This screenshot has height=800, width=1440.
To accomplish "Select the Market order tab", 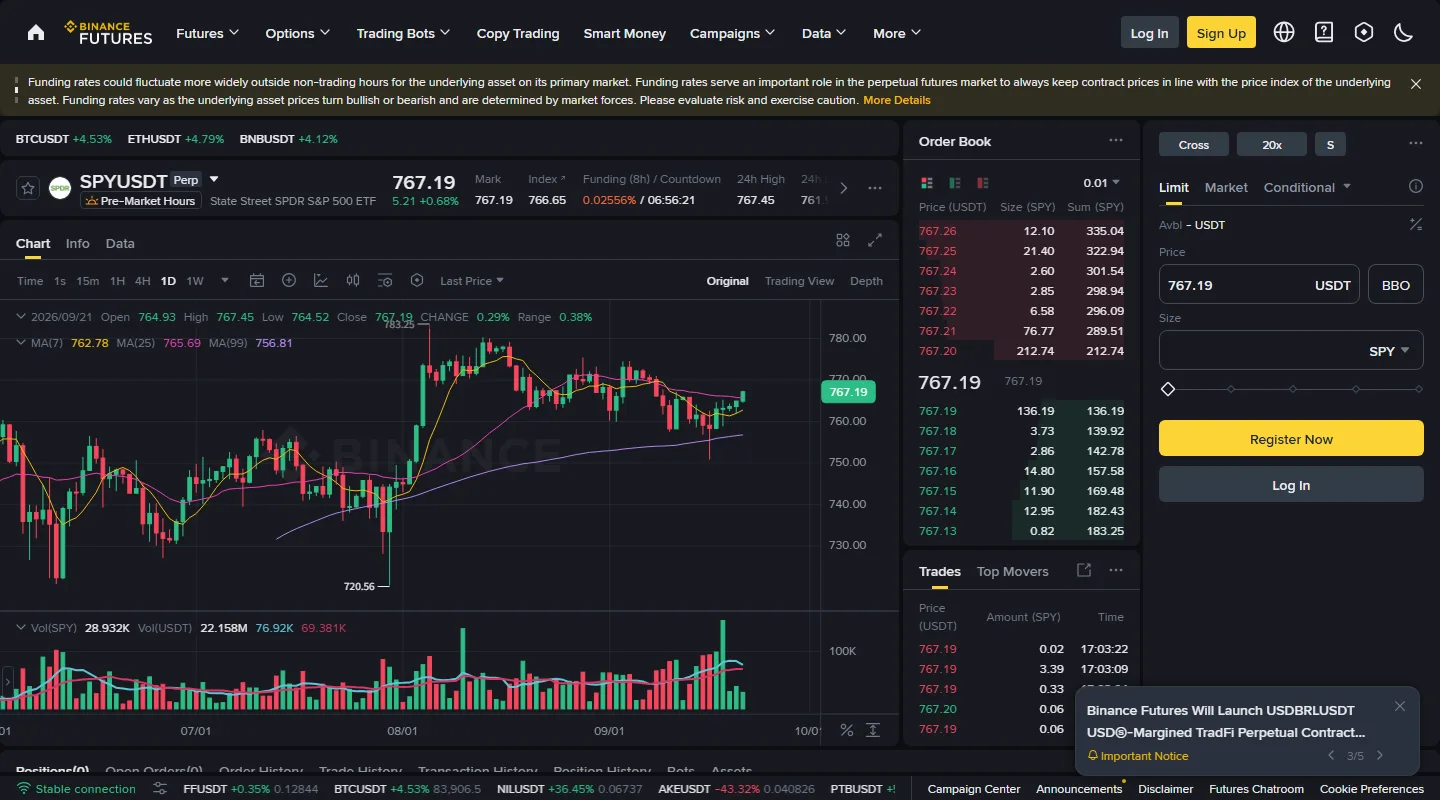I will (1226, 187).
